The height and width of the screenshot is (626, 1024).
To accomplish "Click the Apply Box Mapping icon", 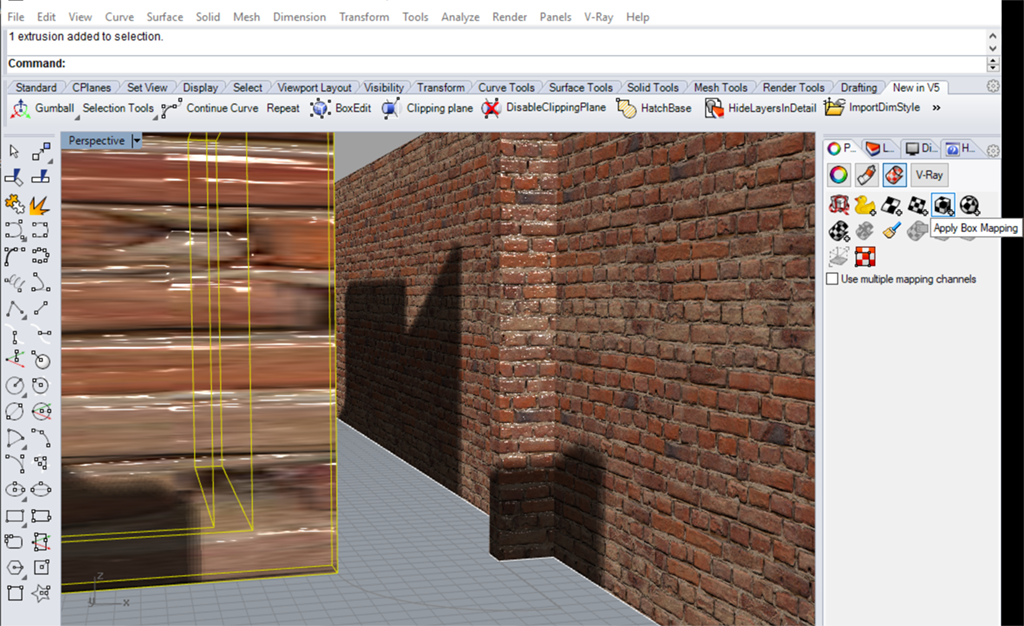I will (943, 205).
